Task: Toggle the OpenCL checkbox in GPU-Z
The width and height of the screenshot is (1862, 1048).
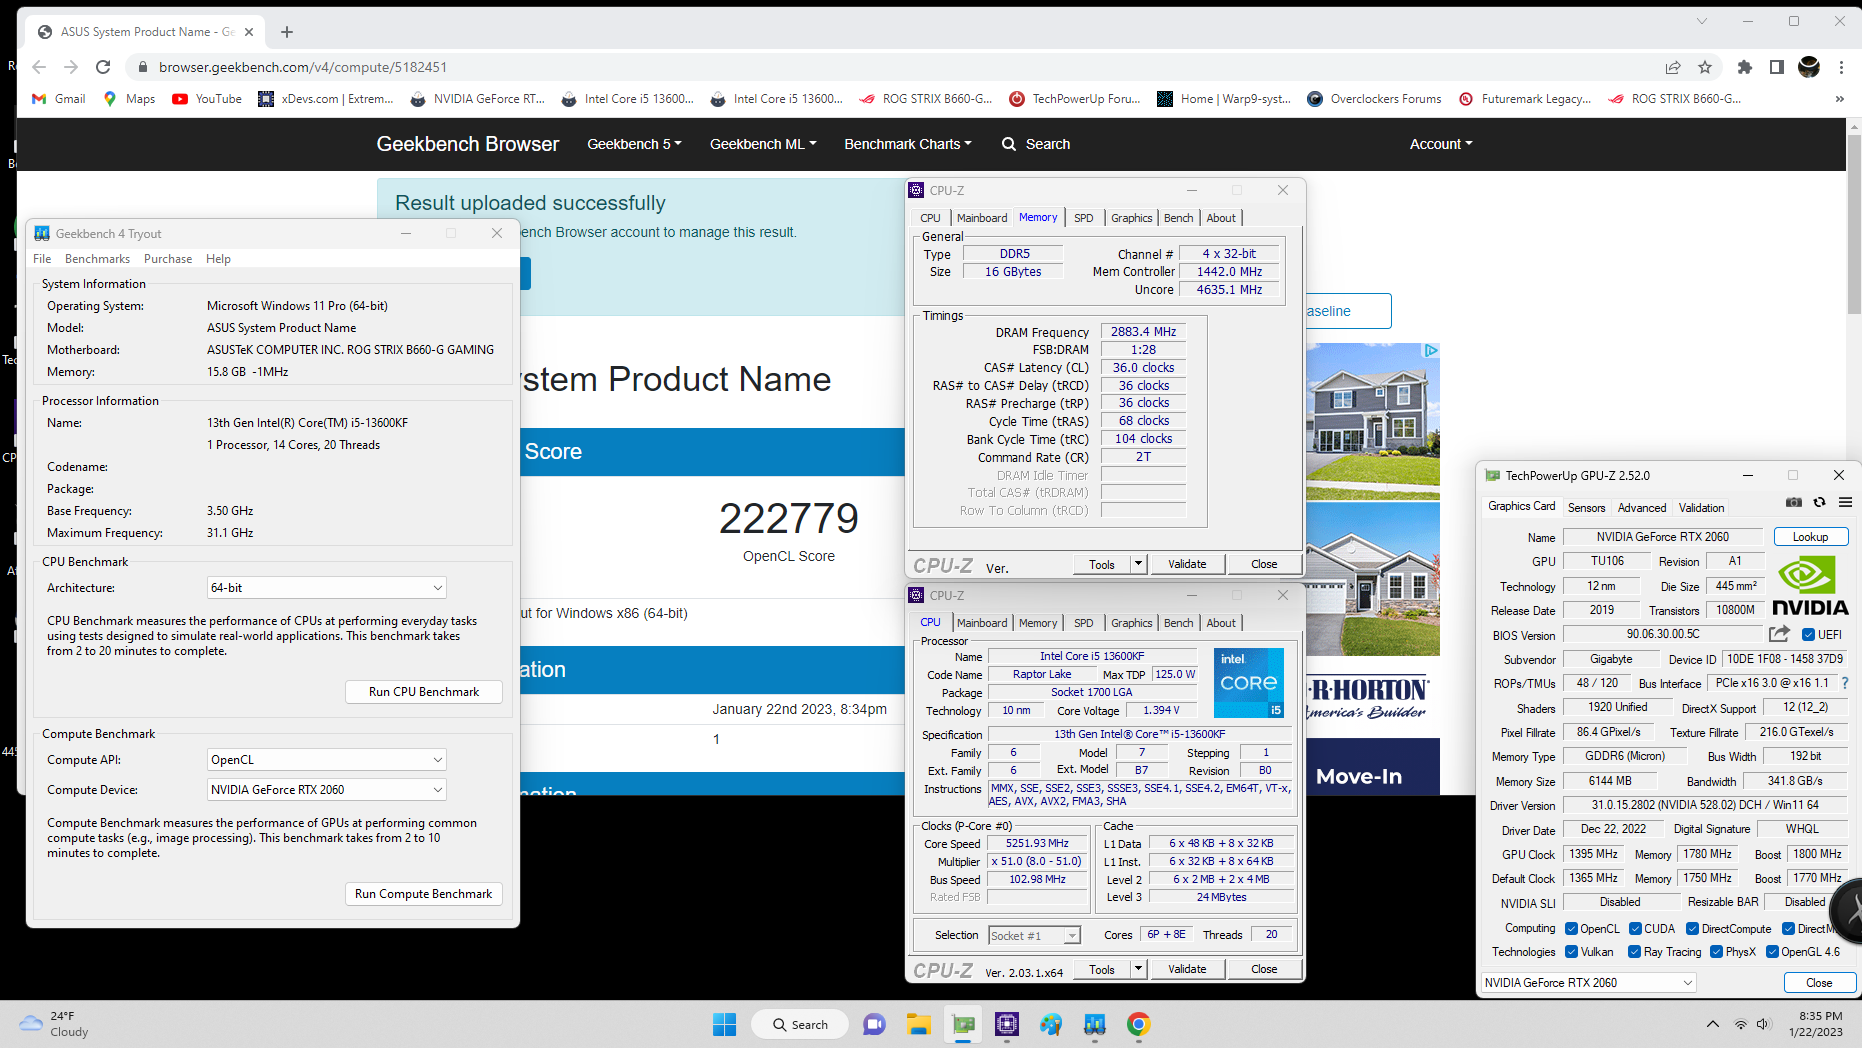Action: click(1571, 928)
